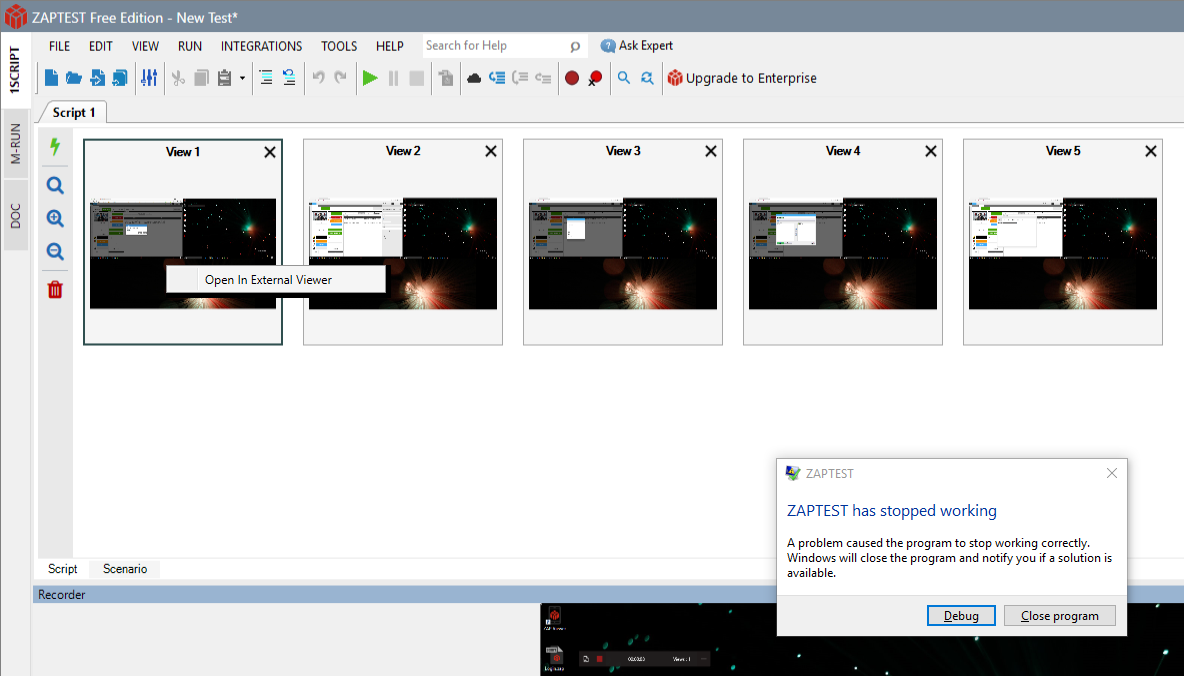
Task: Click the red record icon marked with an x
Action: pos(595,78)
